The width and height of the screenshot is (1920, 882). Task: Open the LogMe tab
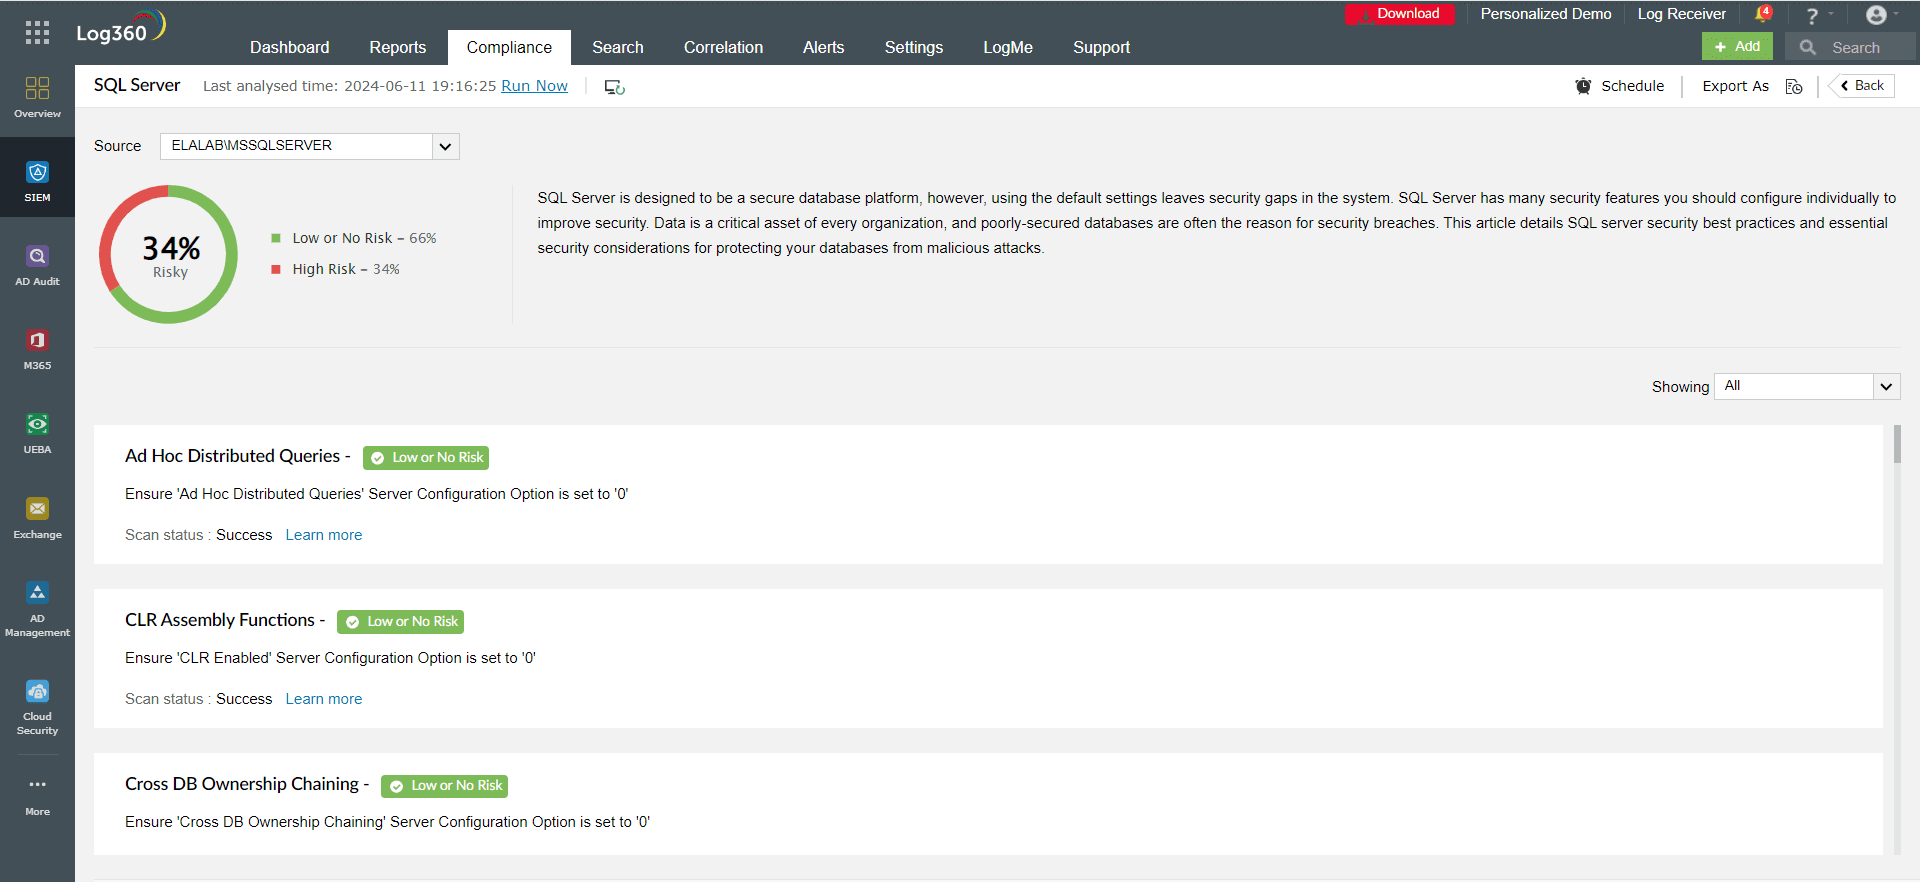tap(1008, 47)
